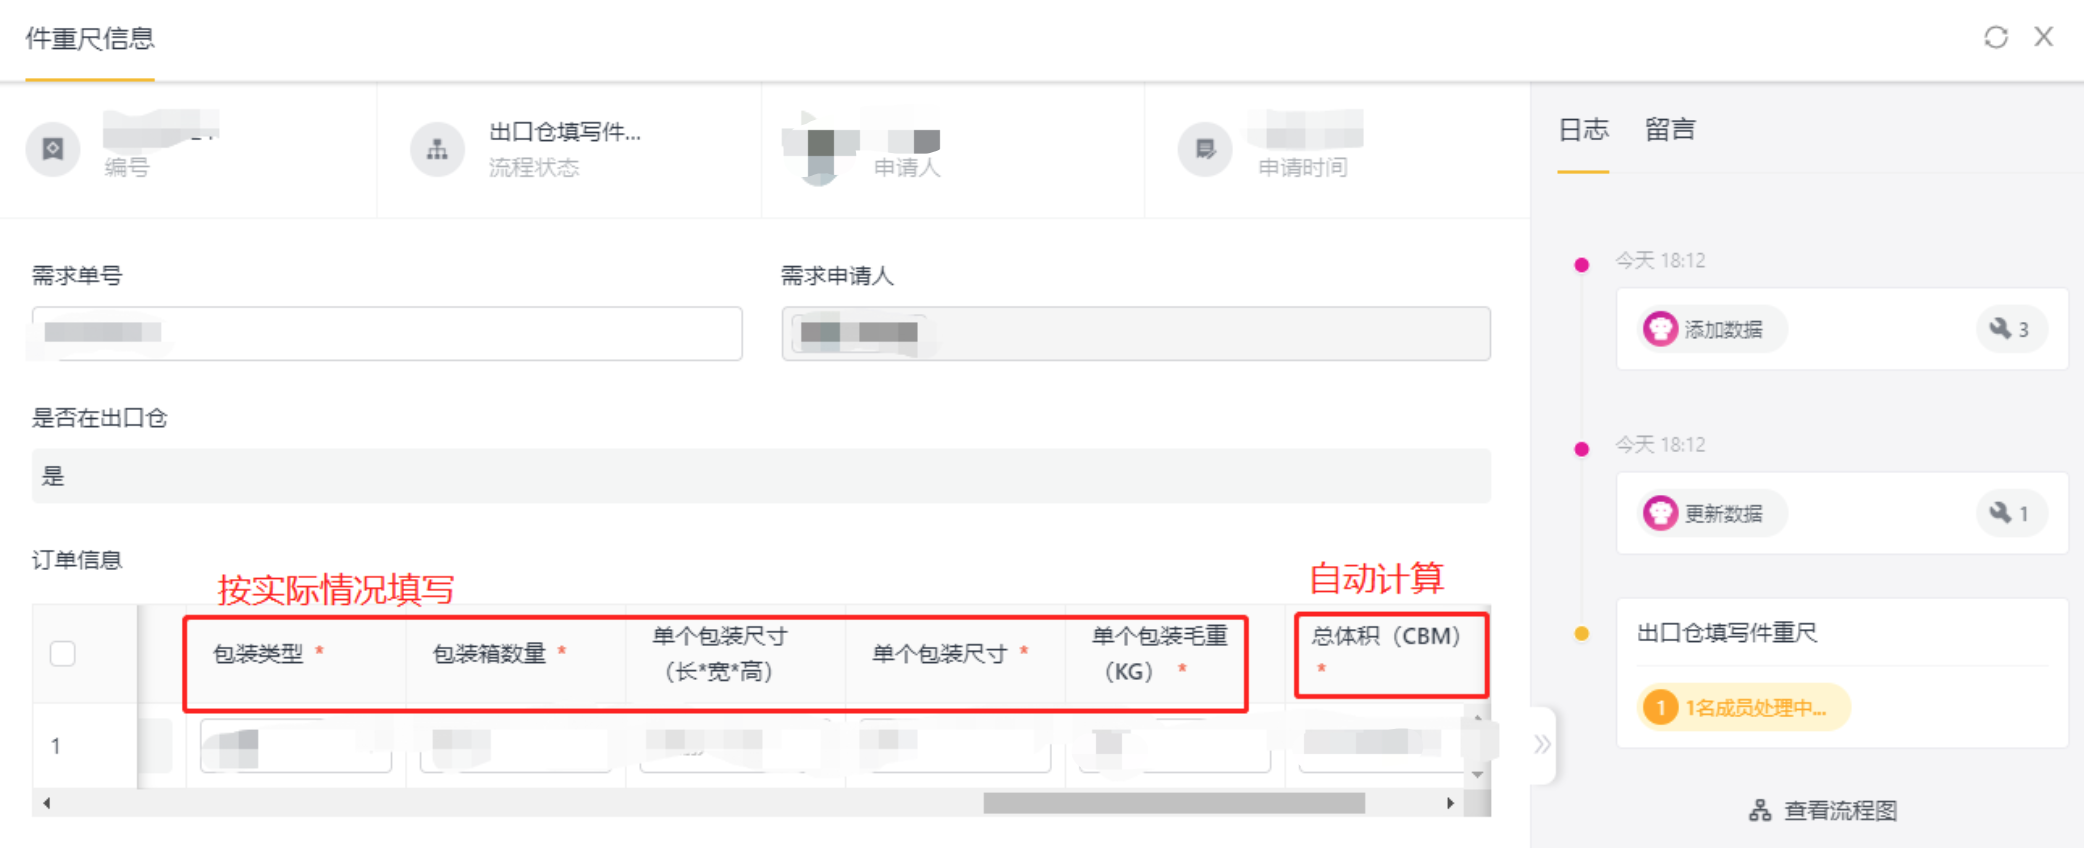The height and width of the screenshot is (848, 2084).
Task: Click the refresh icon at top right
Action: [1996, 38]
